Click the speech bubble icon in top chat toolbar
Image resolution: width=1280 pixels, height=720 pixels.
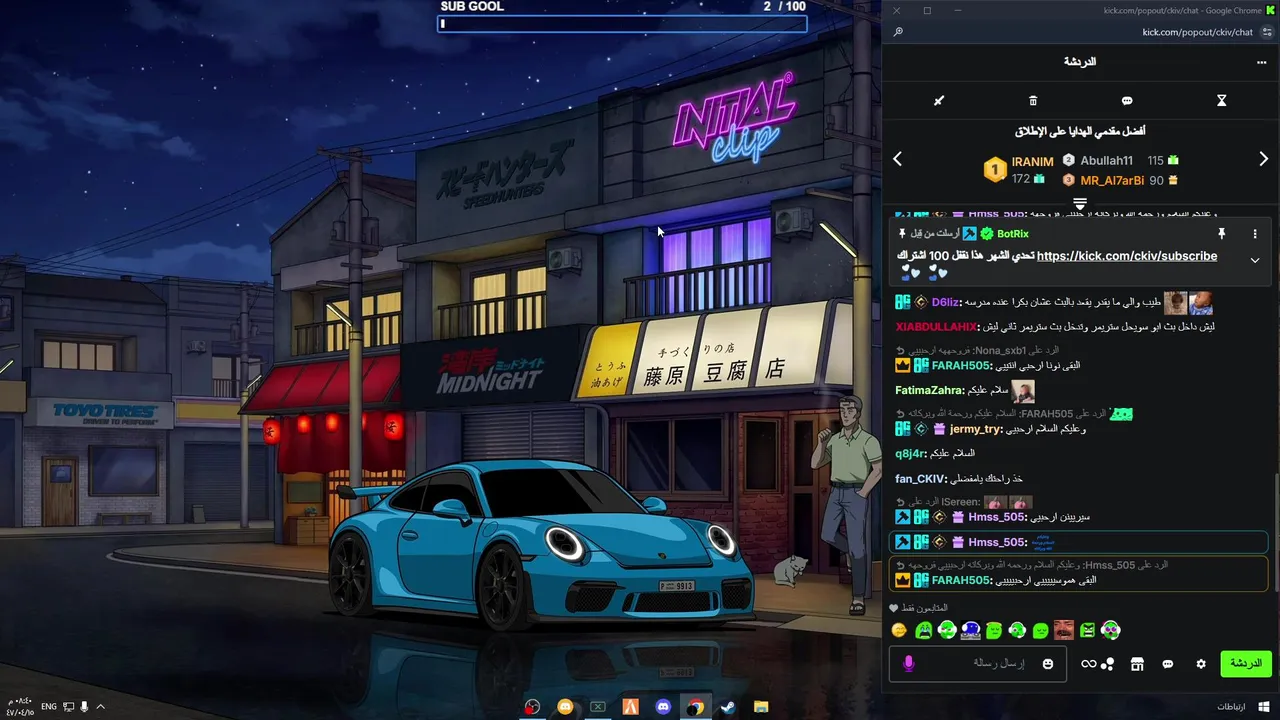tap(1127, 101)
